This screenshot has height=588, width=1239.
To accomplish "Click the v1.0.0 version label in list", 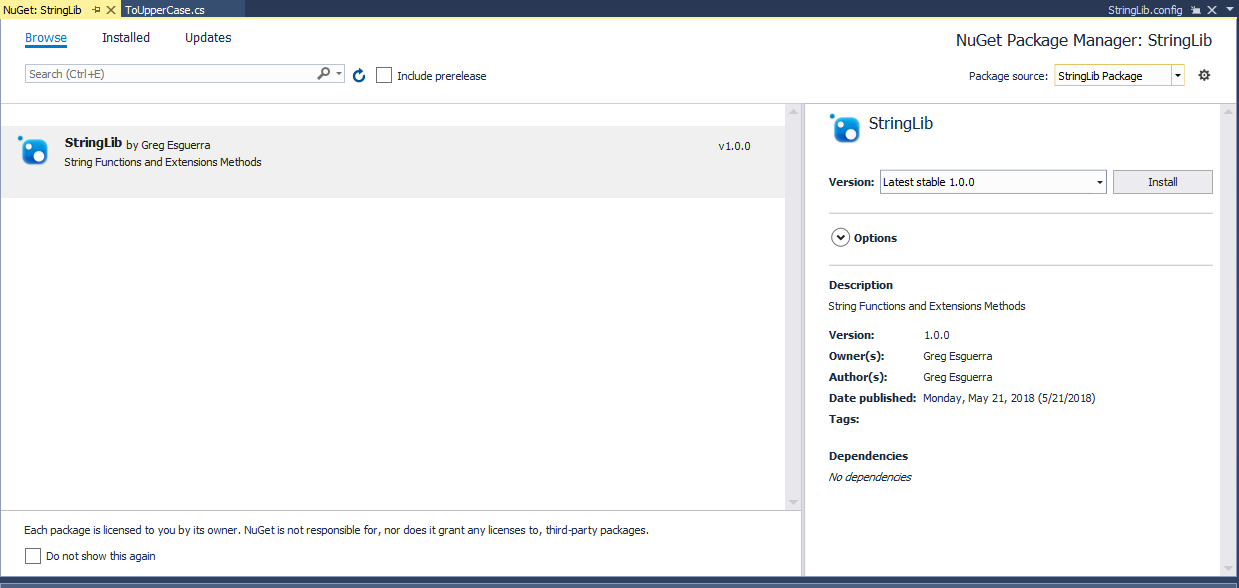I will point(734,146).
